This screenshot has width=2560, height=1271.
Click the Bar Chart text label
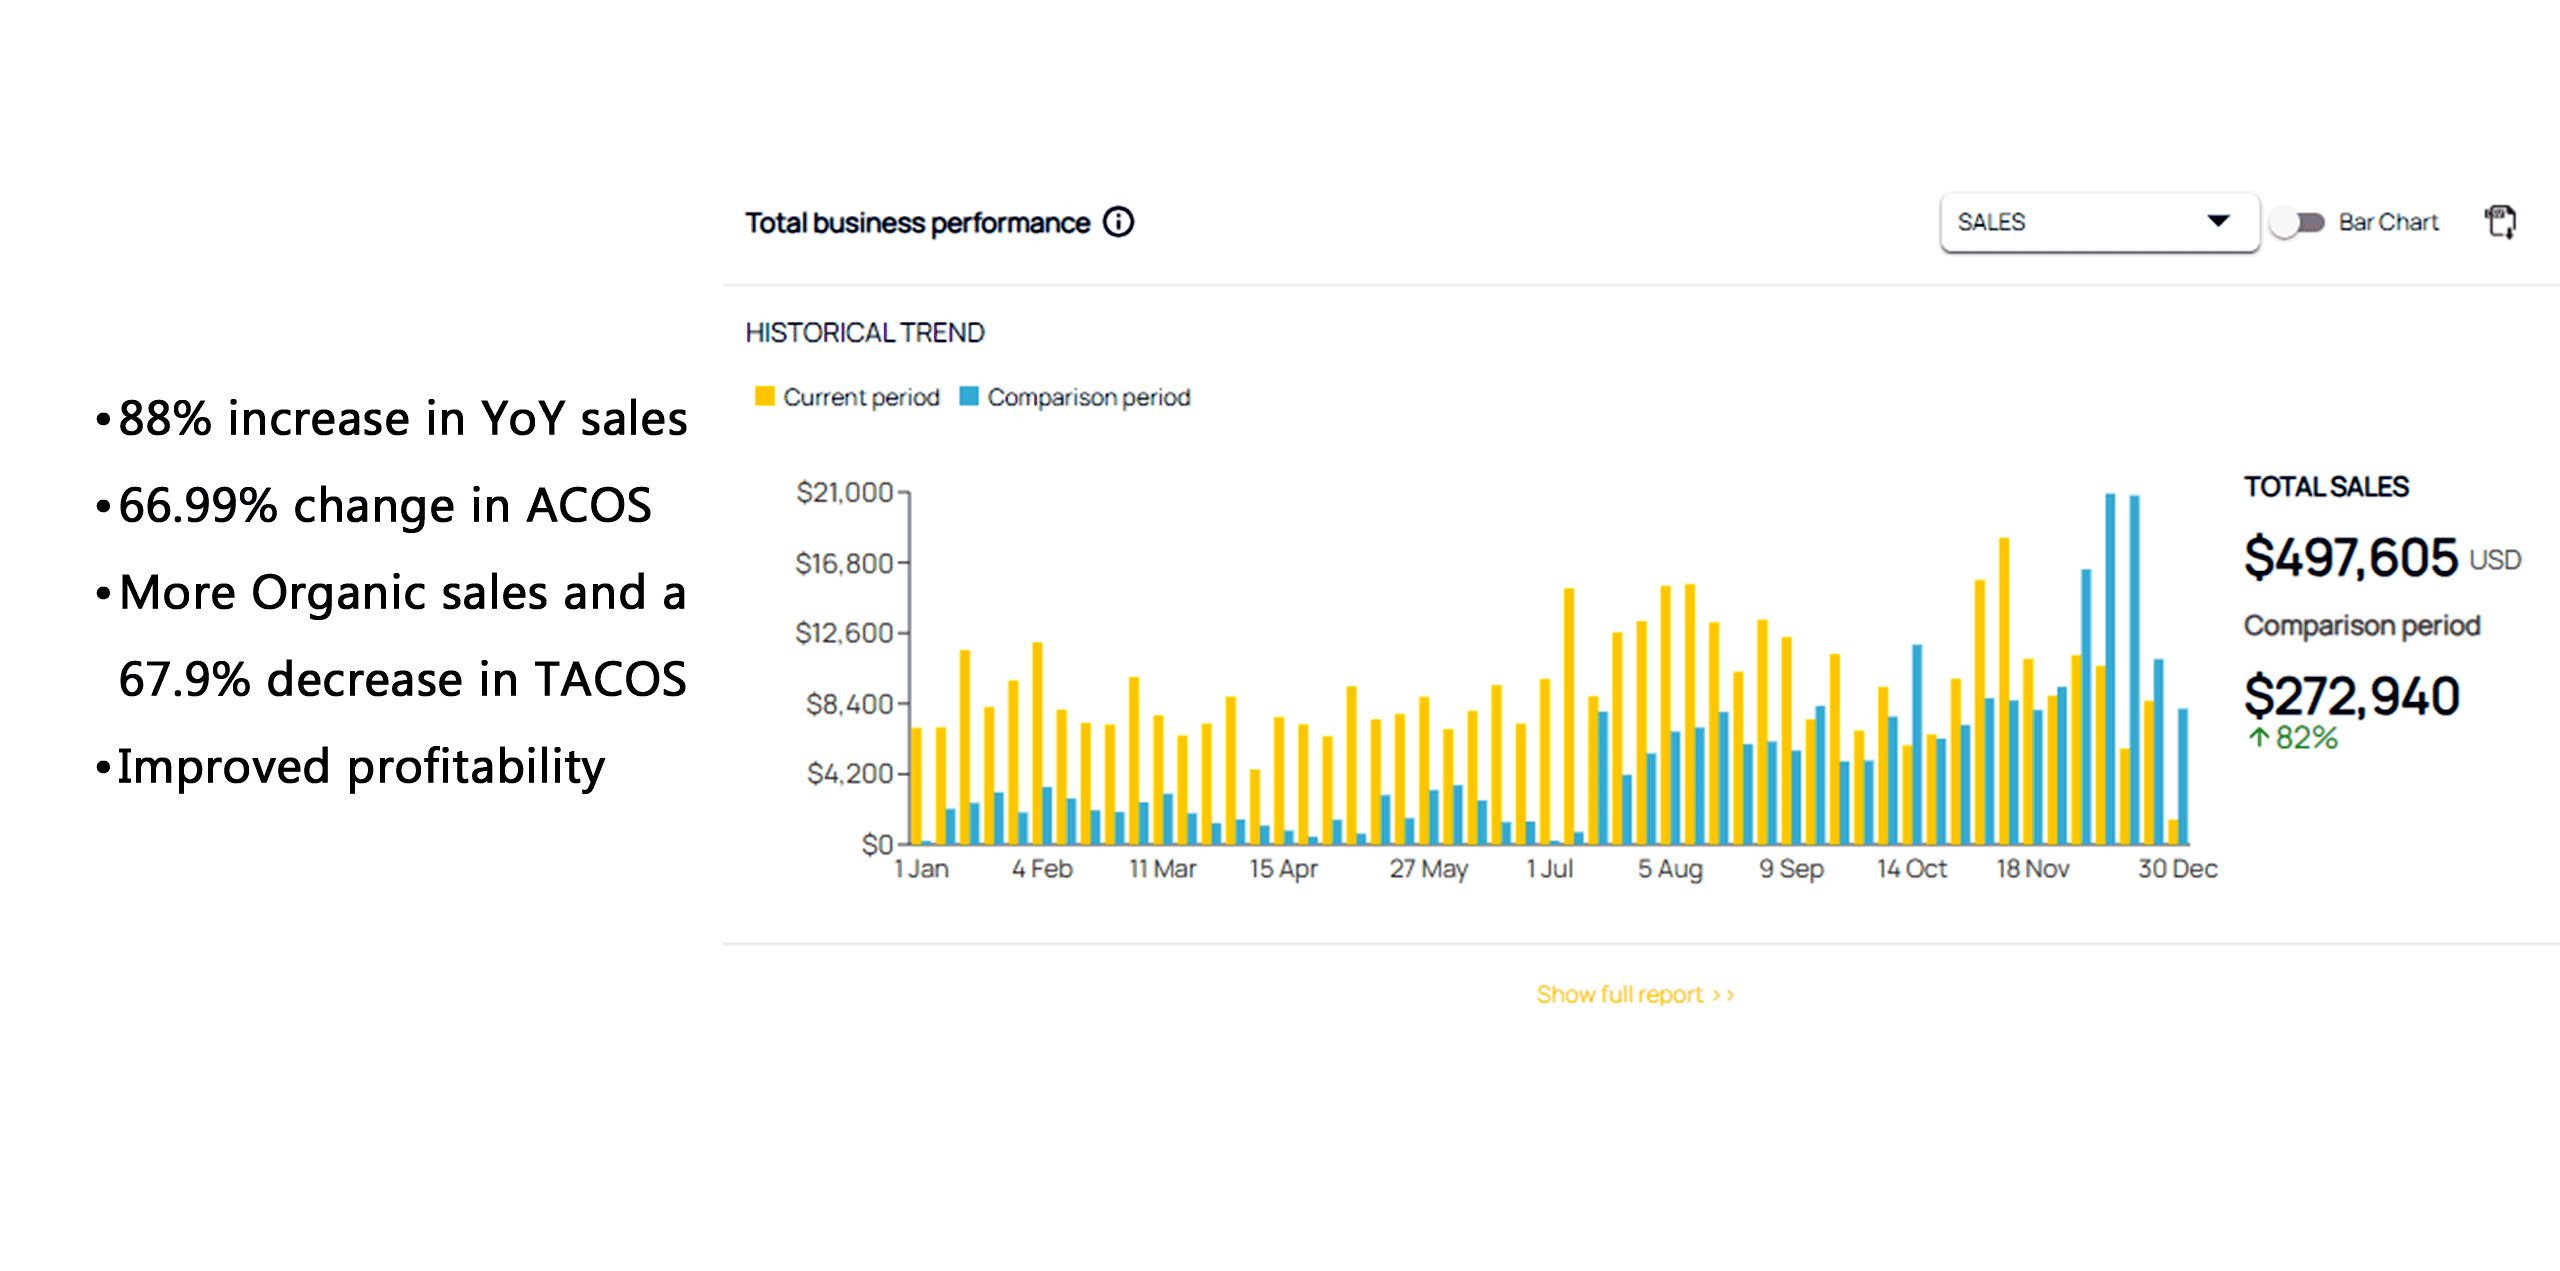2388,222
